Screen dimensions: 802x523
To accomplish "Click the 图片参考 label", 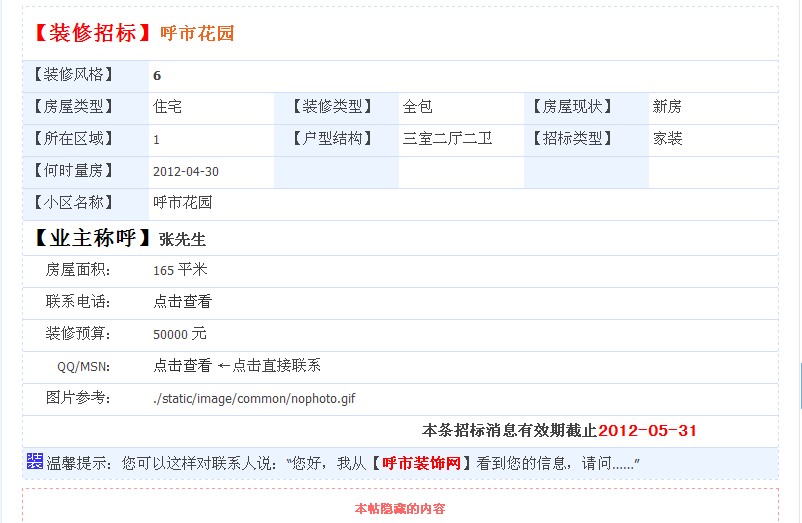I will point(78,397).
